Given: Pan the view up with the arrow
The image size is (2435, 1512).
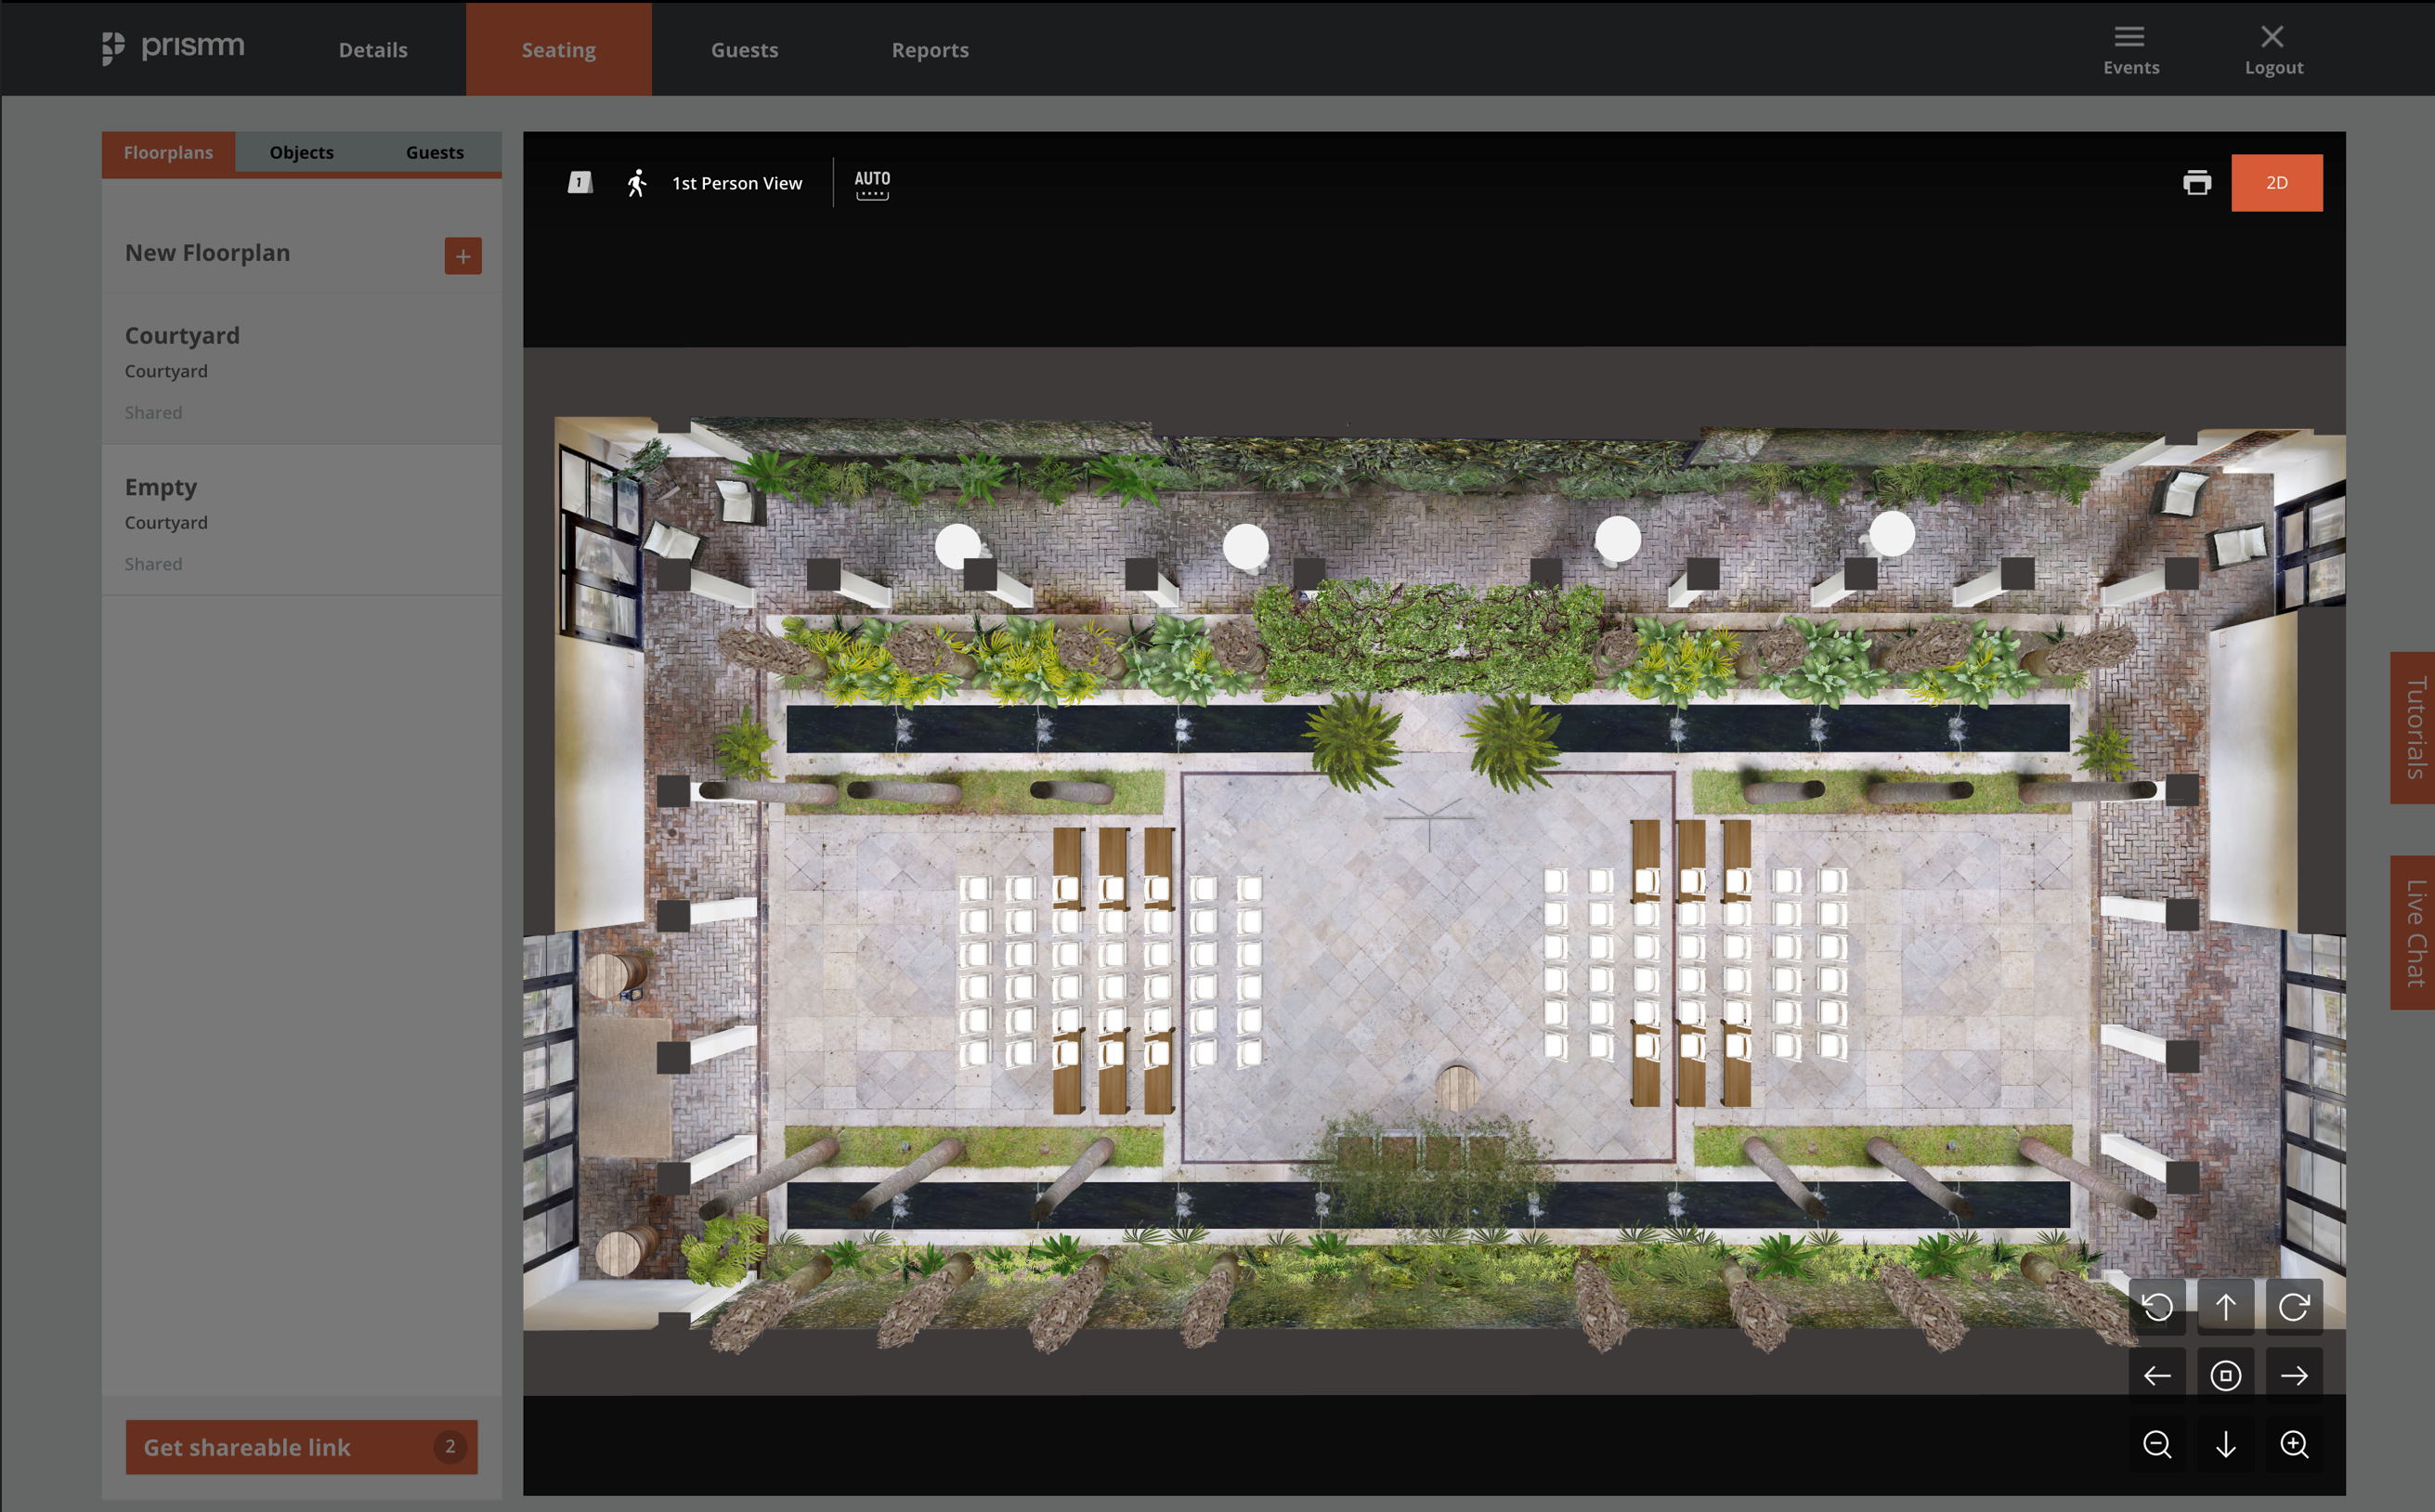Looking at the screenshot, I should 2225,1307.
